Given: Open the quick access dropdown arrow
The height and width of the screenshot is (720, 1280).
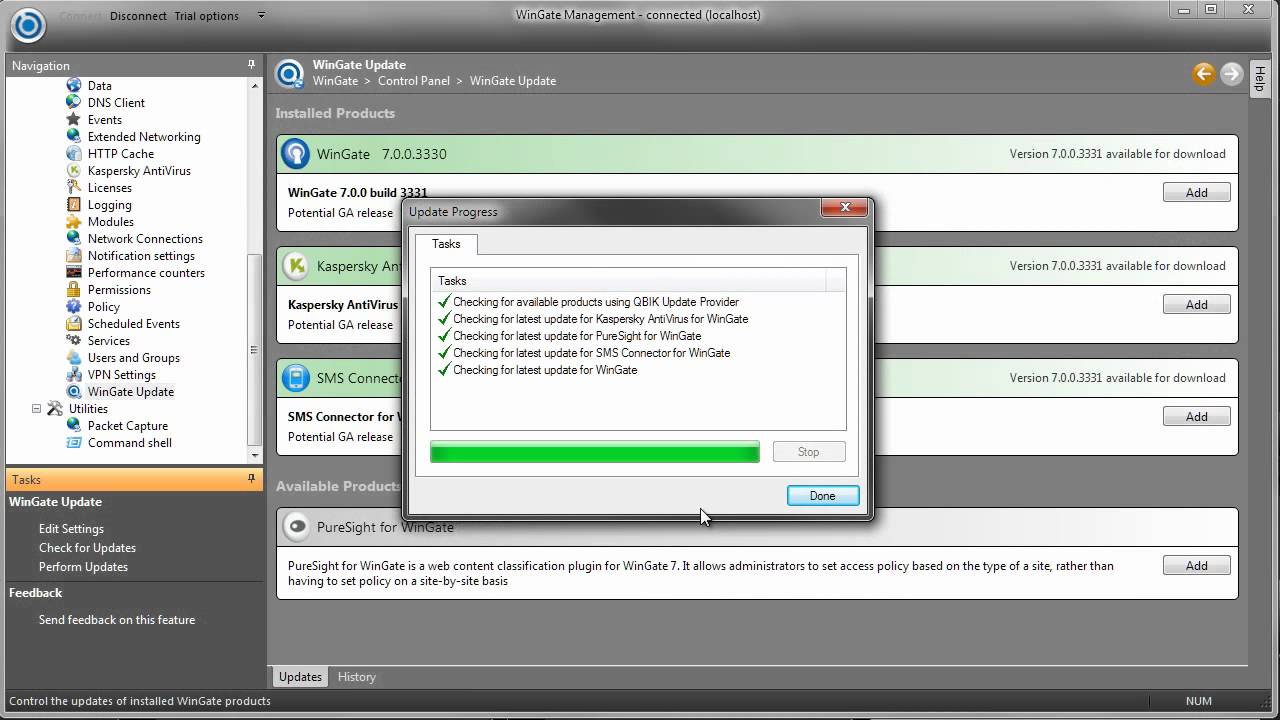Looking at the screenshot, I should (261, 16).
